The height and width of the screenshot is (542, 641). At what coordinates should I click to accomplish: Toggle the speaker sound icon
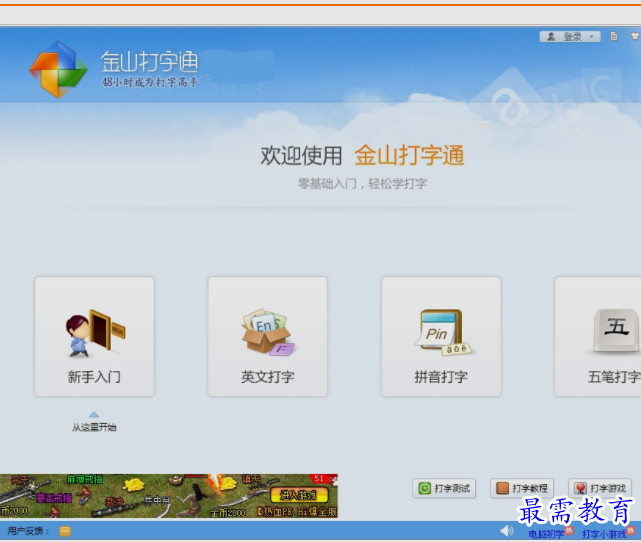pyautogui.click(x=507, y=531)
